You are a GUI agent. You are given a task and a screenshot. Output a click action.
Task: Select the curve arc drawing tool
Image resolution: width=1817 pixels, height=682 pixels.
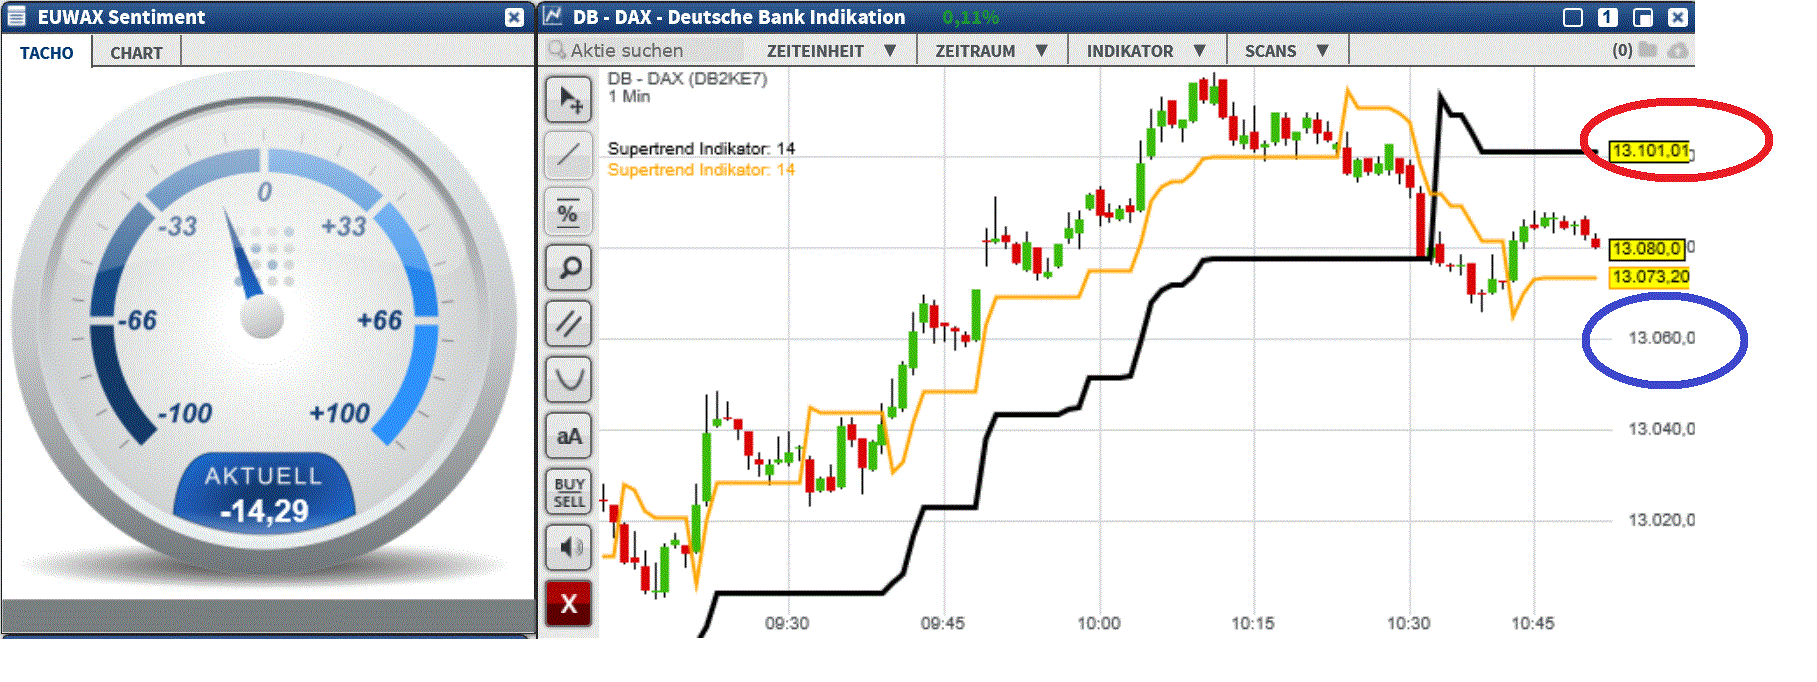(569, 379)
